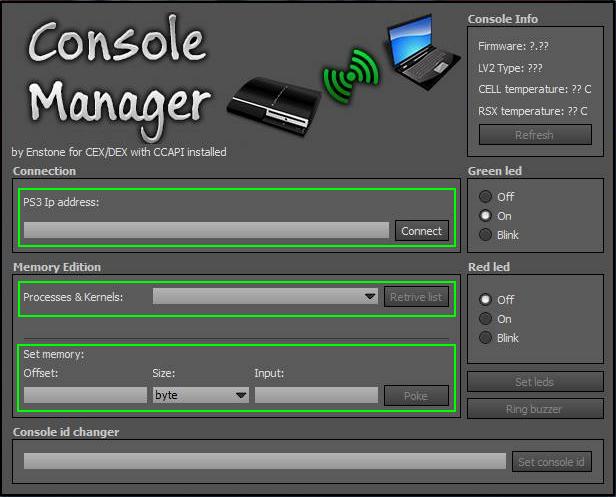Click the Connection group label
The width and height of the screenshot is (616, 497).
(44, 171)
